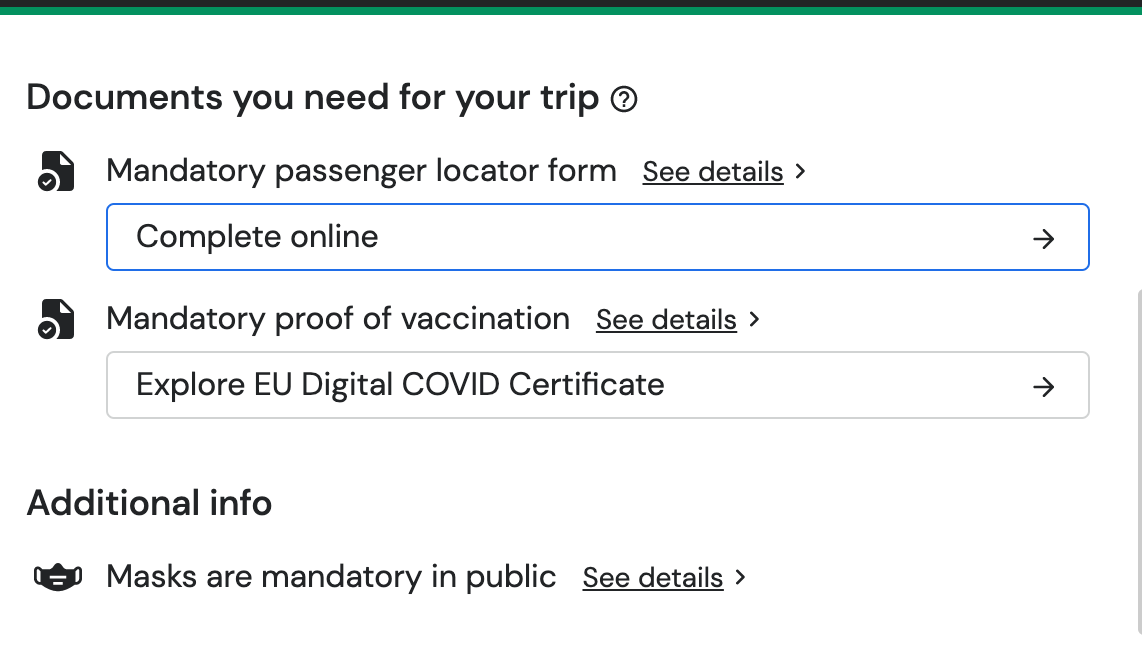Select the Complete online button
The image size is (1142, 652).
click(597, 237)
